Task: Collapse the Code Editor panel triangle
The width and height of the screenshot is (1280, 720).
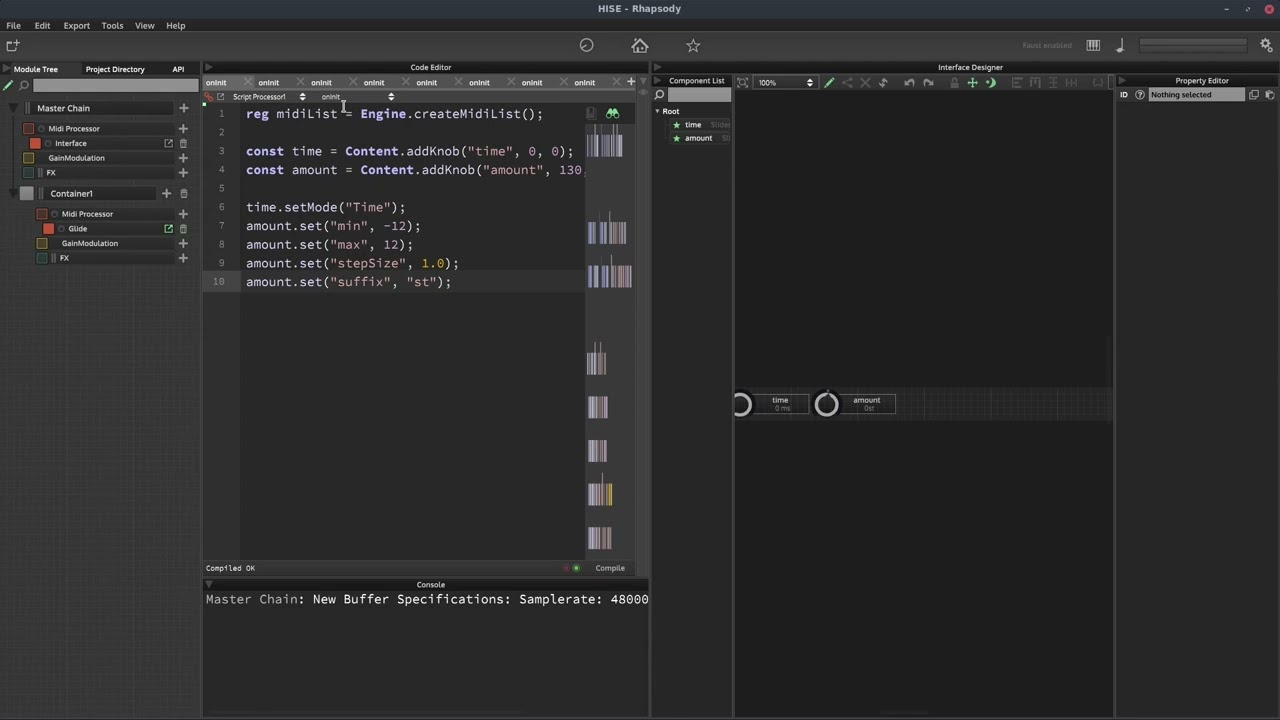Action: (209, 68)
